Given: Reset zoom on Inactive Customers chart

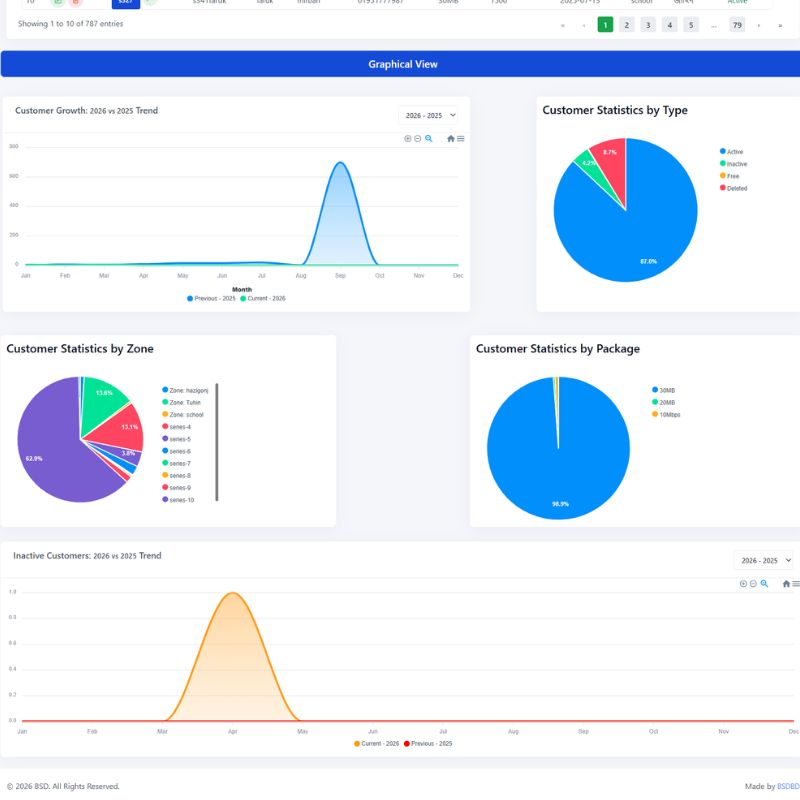Looking at the screenshot, I should click(x=786, y=584).
